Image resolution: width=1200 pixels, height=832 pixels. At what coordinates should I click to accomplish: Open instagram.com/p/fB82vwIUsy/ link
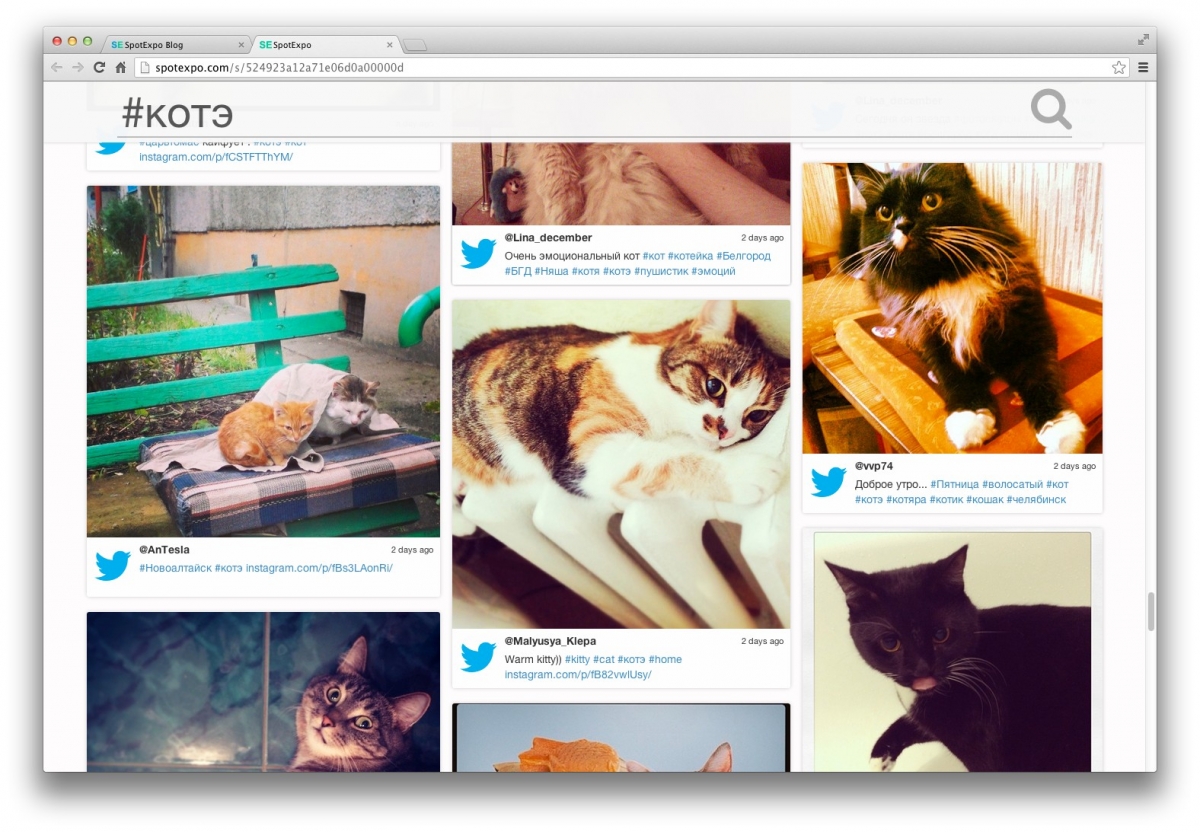[578, 675]
